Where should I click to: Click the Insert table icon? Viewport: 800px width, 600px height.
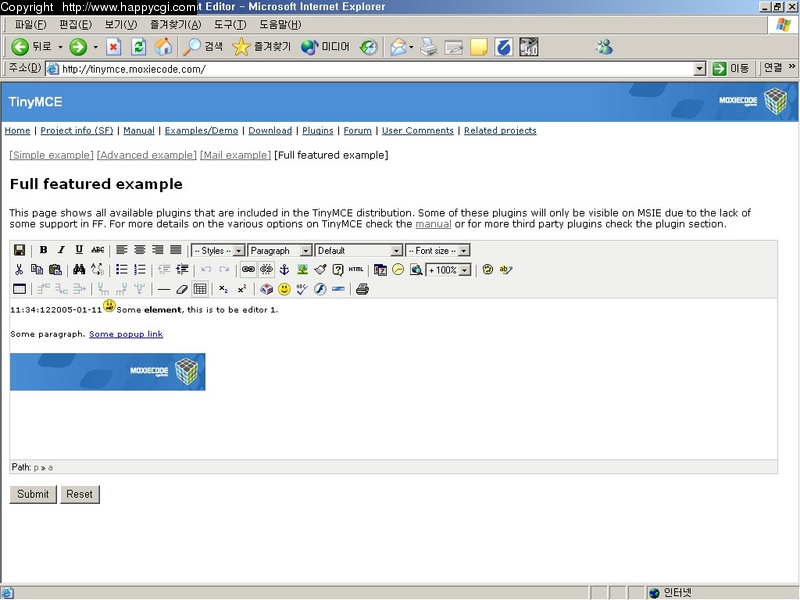[x=19, y=289]
